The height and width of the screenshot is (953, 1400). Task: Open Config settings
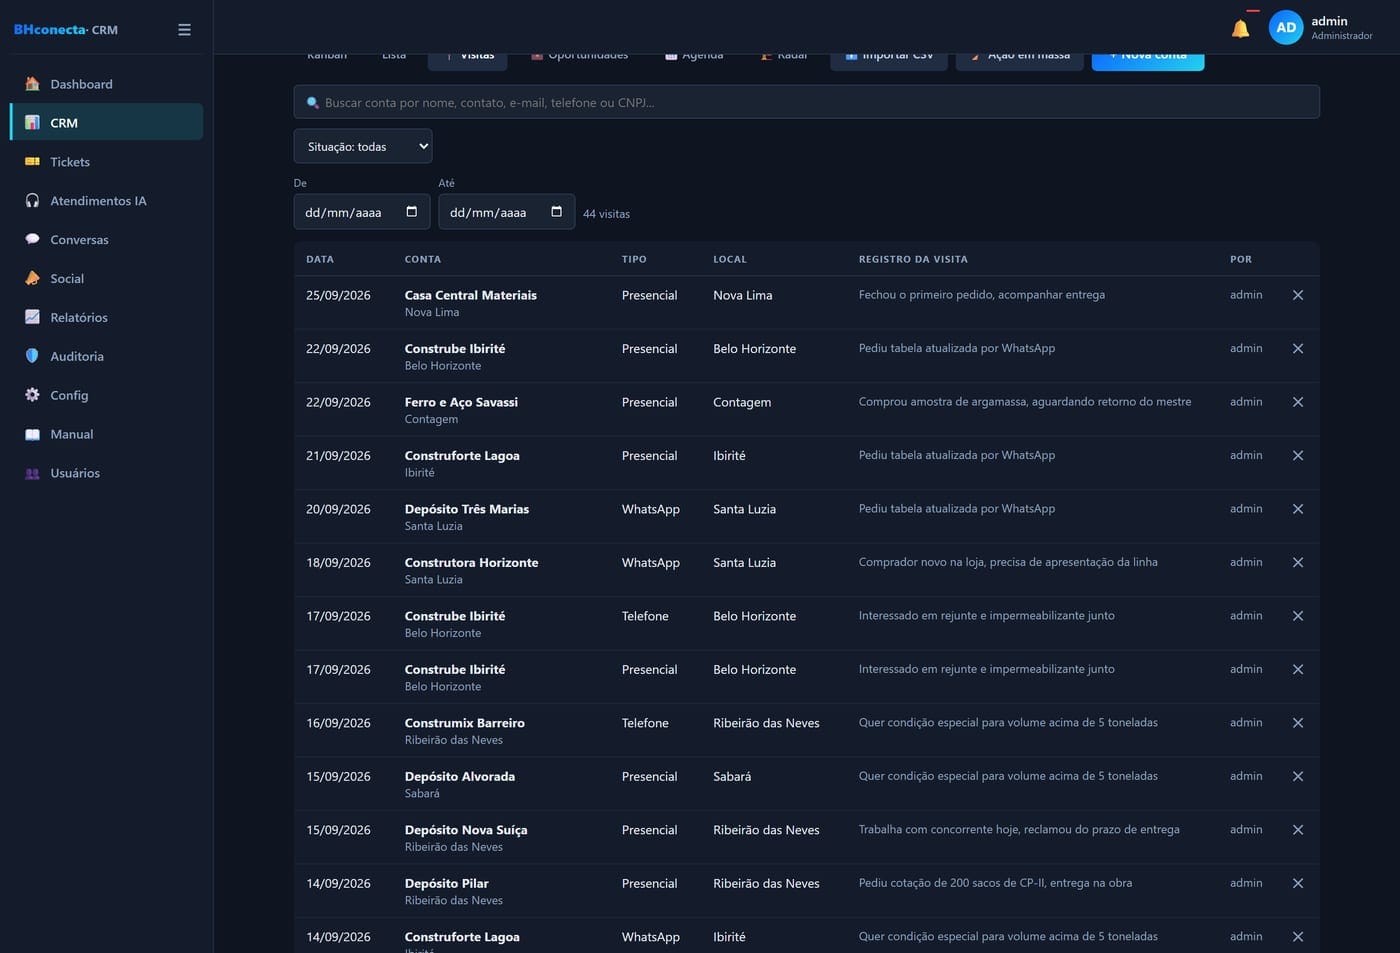106,396
